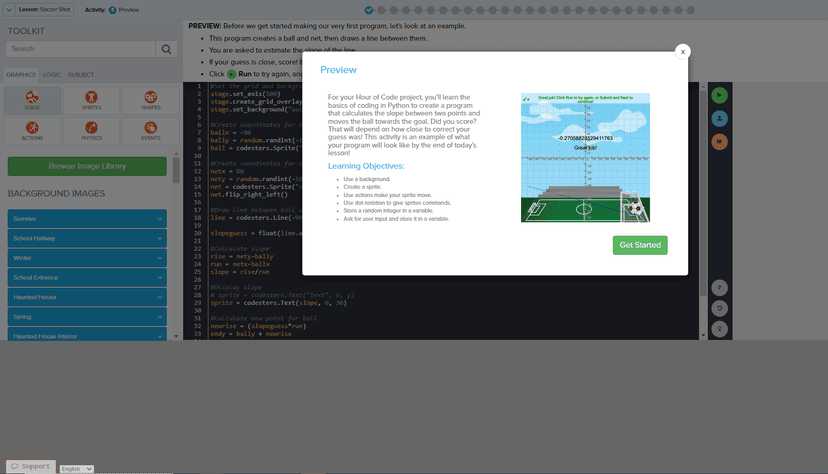Viewport: 828px width, 474px height.
Task: Click the completed checkmark progress dot
Action: pos(369,10)
